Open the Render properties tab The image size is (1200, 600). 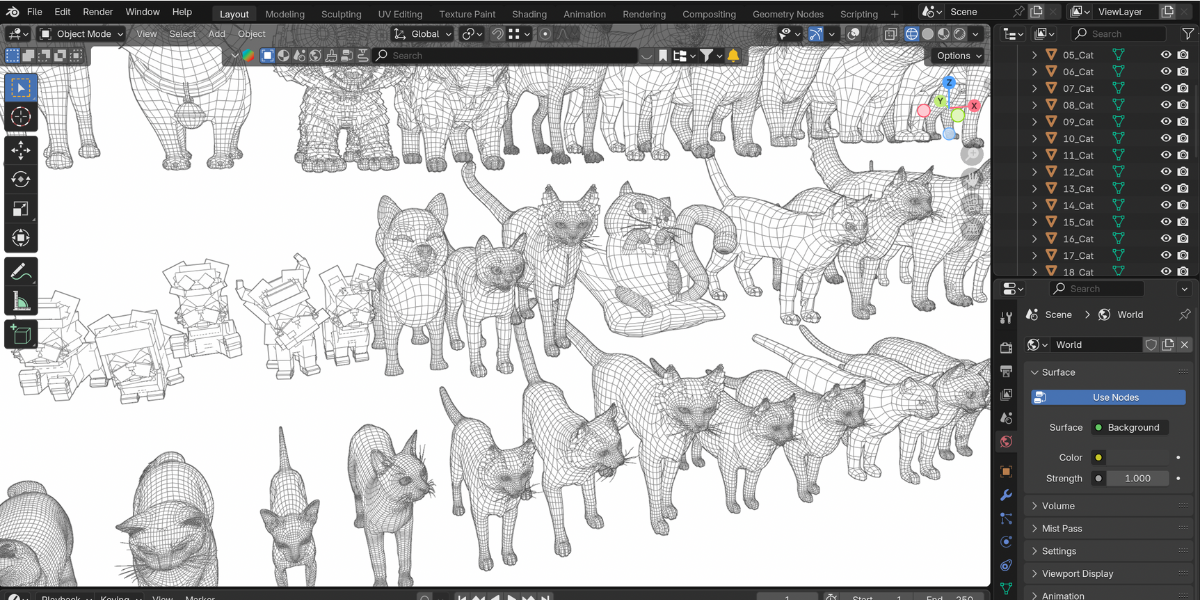(x=1006, y=348)
